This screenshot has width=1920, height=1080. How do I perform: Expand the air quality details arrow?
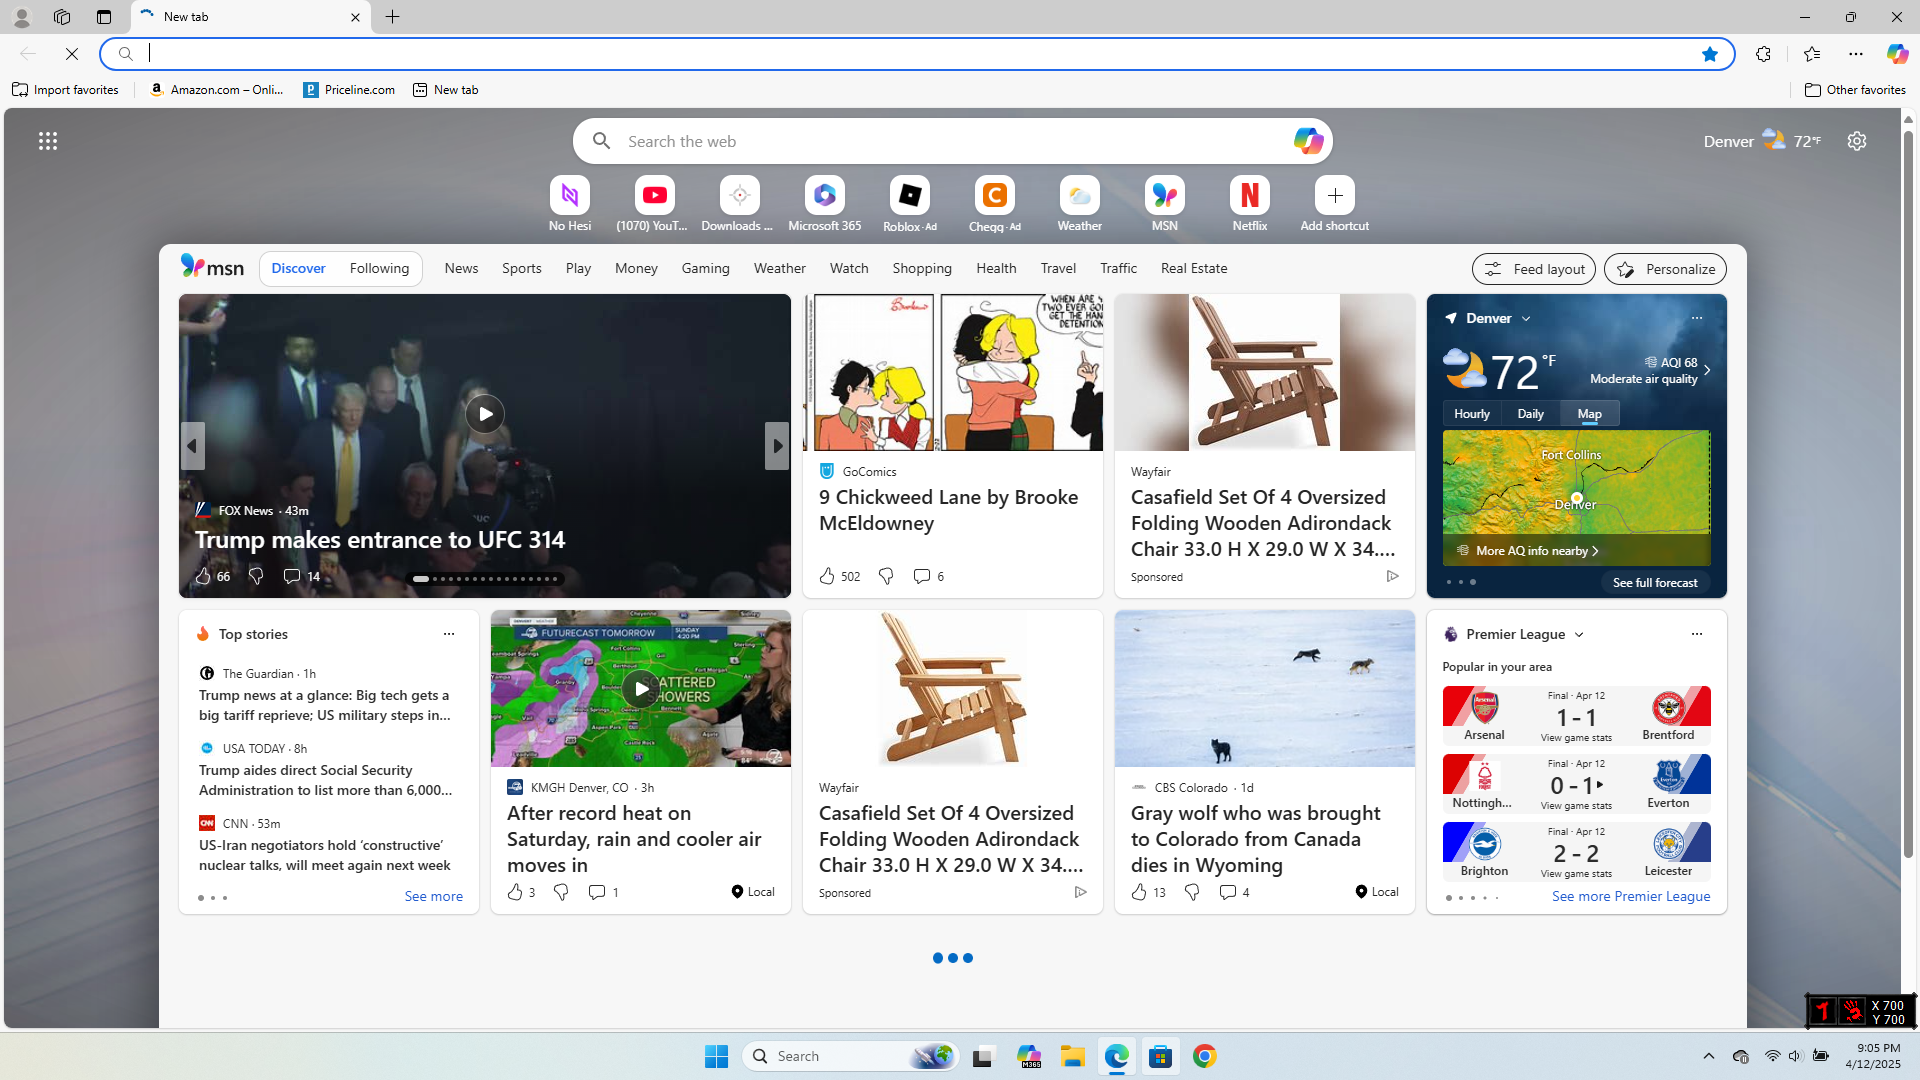pyautogui.click(x=1707, y=370)
